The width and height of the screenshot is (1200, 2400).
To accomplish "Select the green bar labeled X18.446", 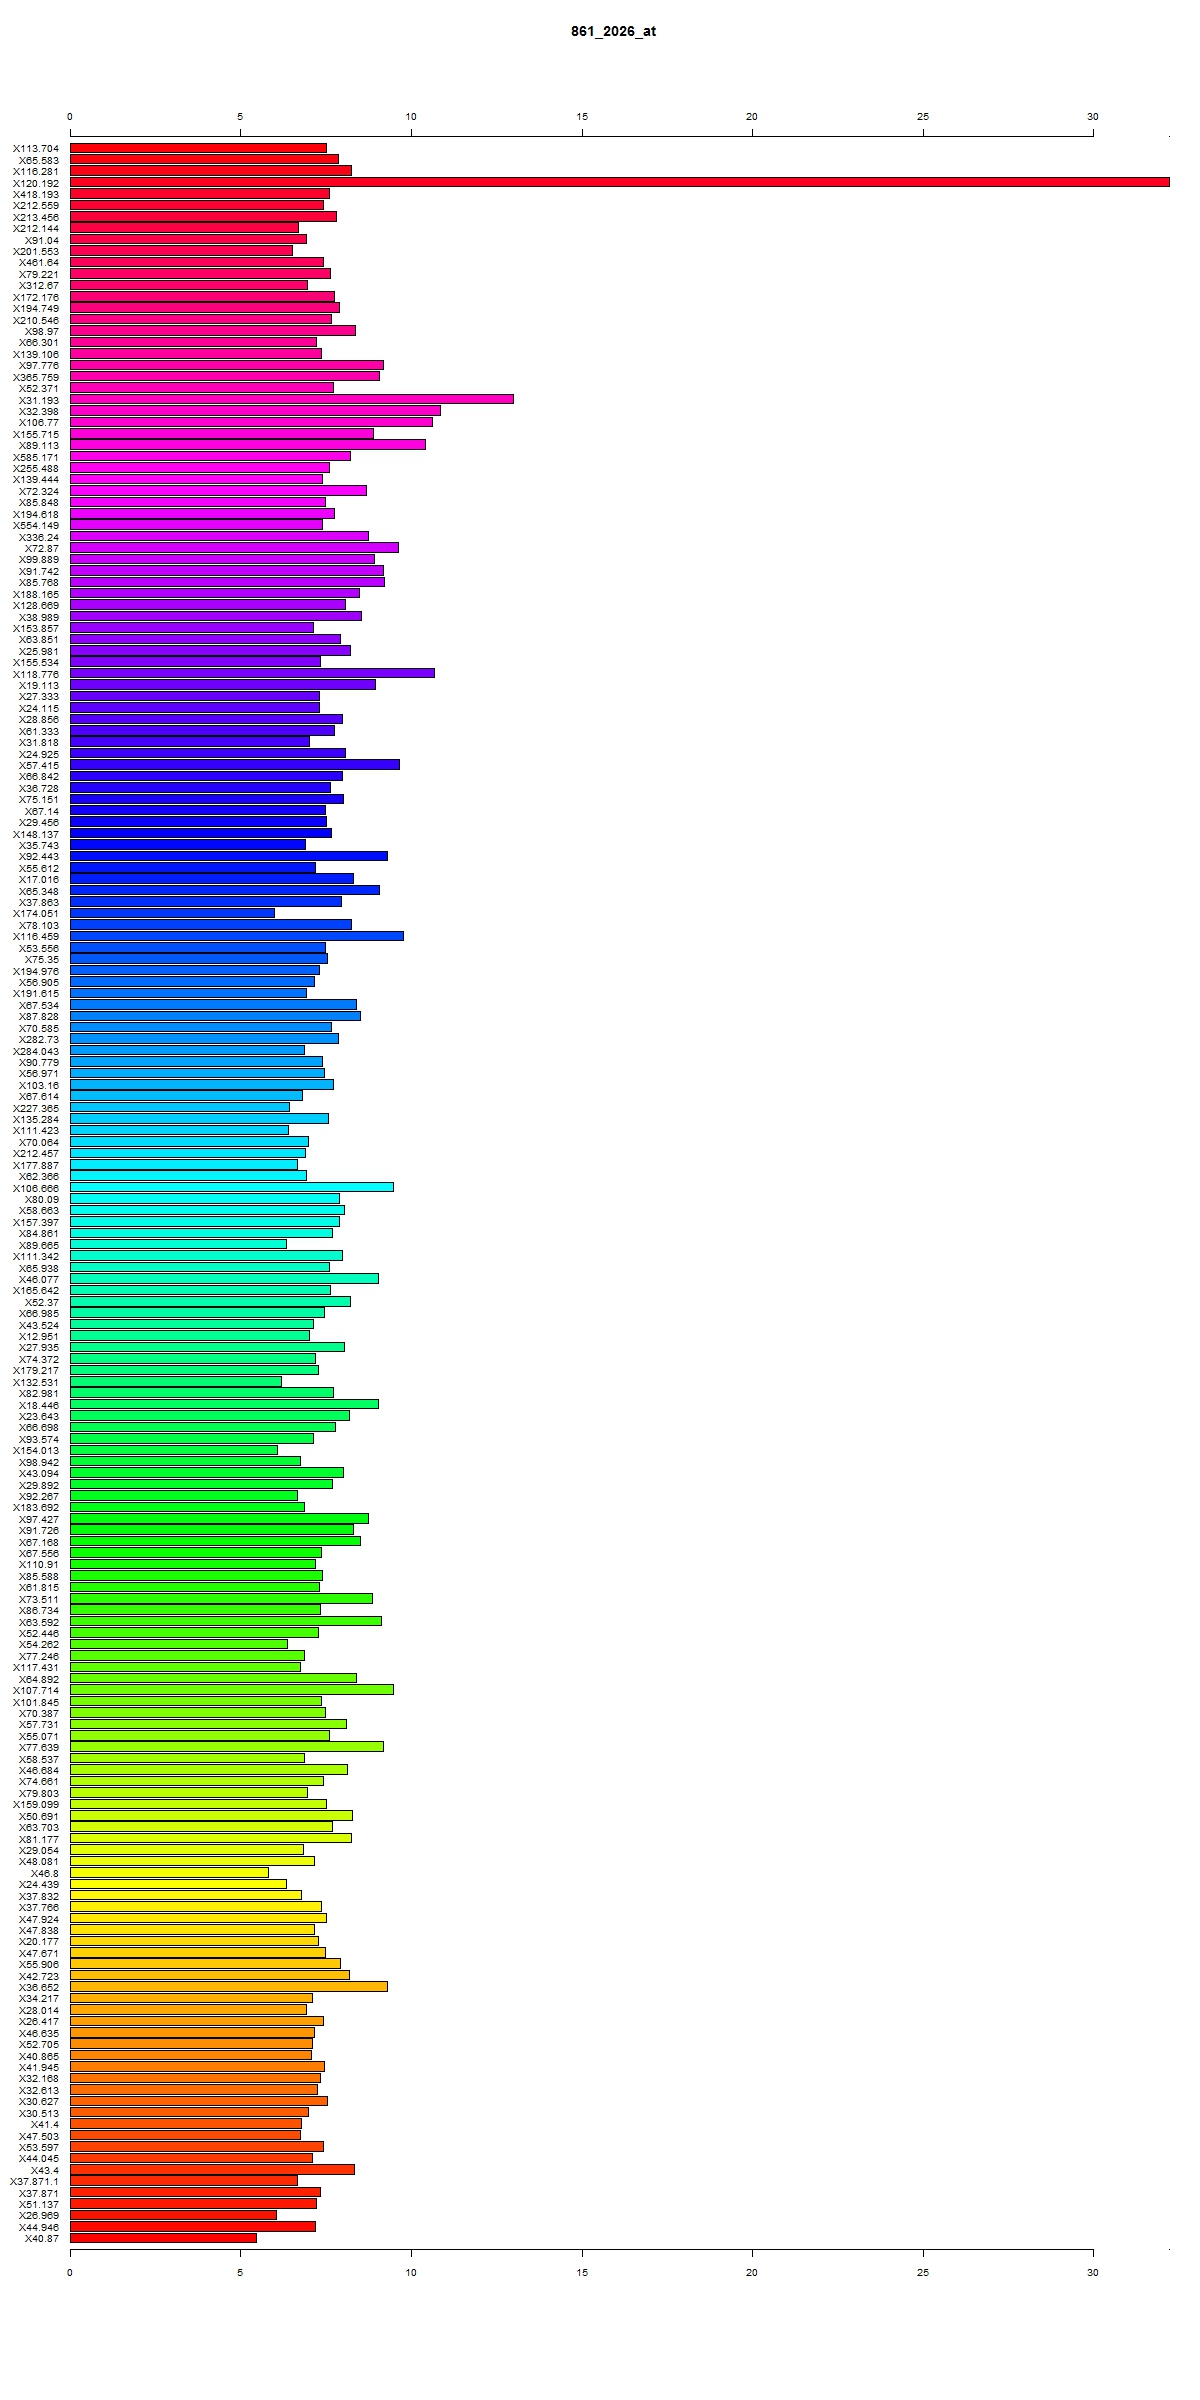I will (224, 1404).
